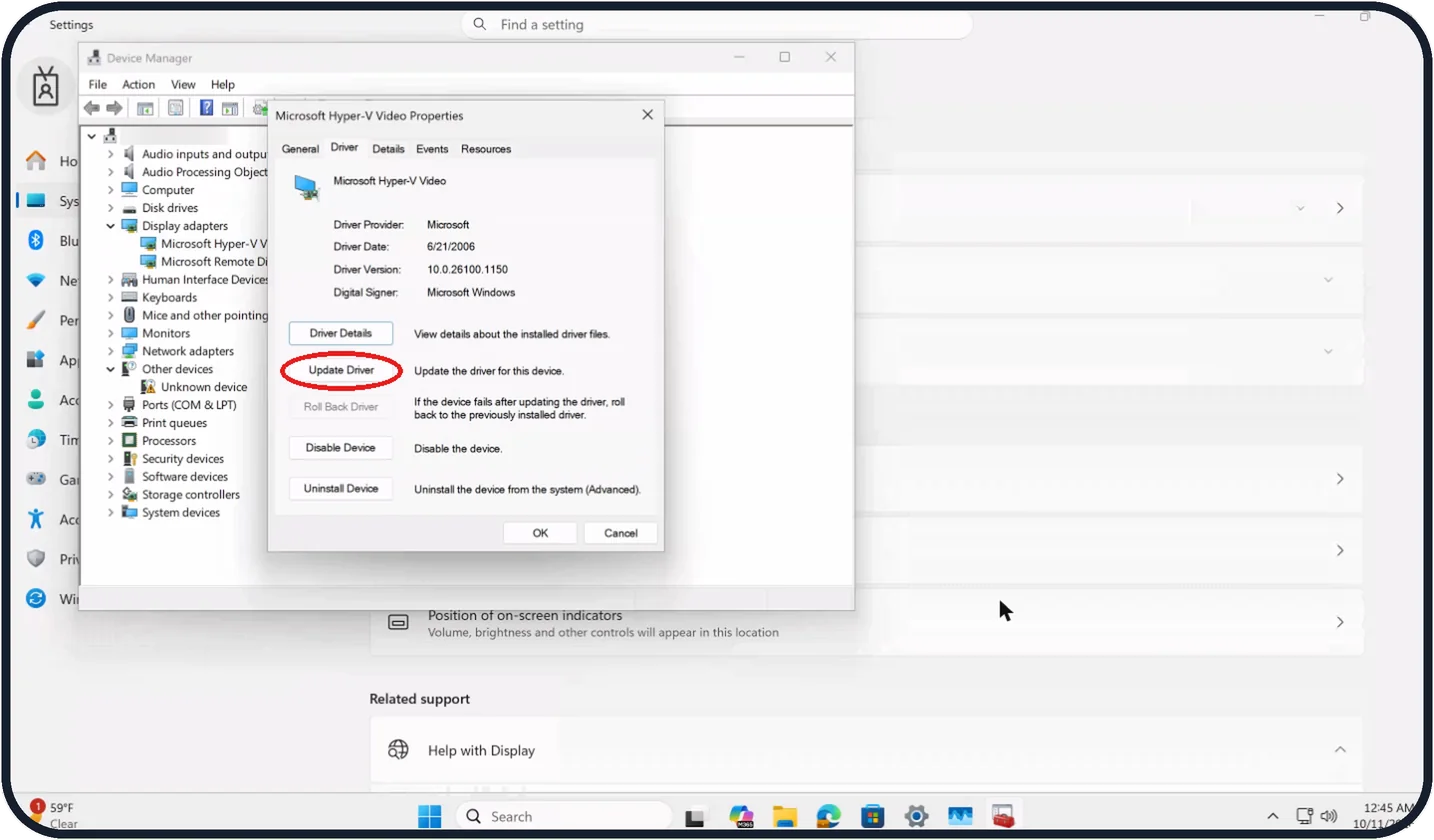Screen dimensions: 1434x840
Task: Open the Windows Update icon in Settings sidebar
Action: [x=36, y=598]
